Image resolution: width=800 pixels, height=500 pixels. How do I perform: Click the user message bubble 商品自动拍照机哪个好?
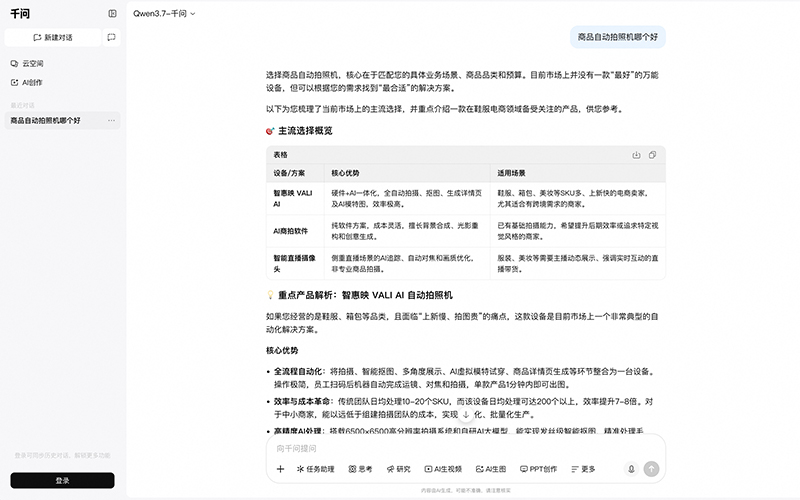tap(618, 37)
